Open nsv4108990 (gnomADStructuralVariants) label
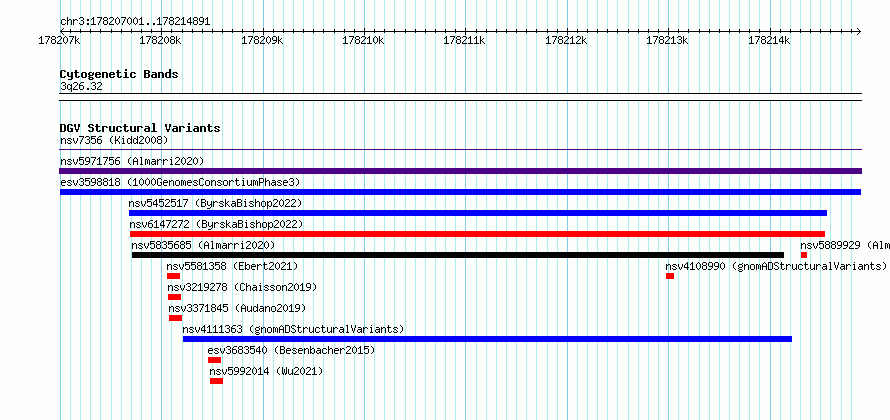 [x=776, y=266]
